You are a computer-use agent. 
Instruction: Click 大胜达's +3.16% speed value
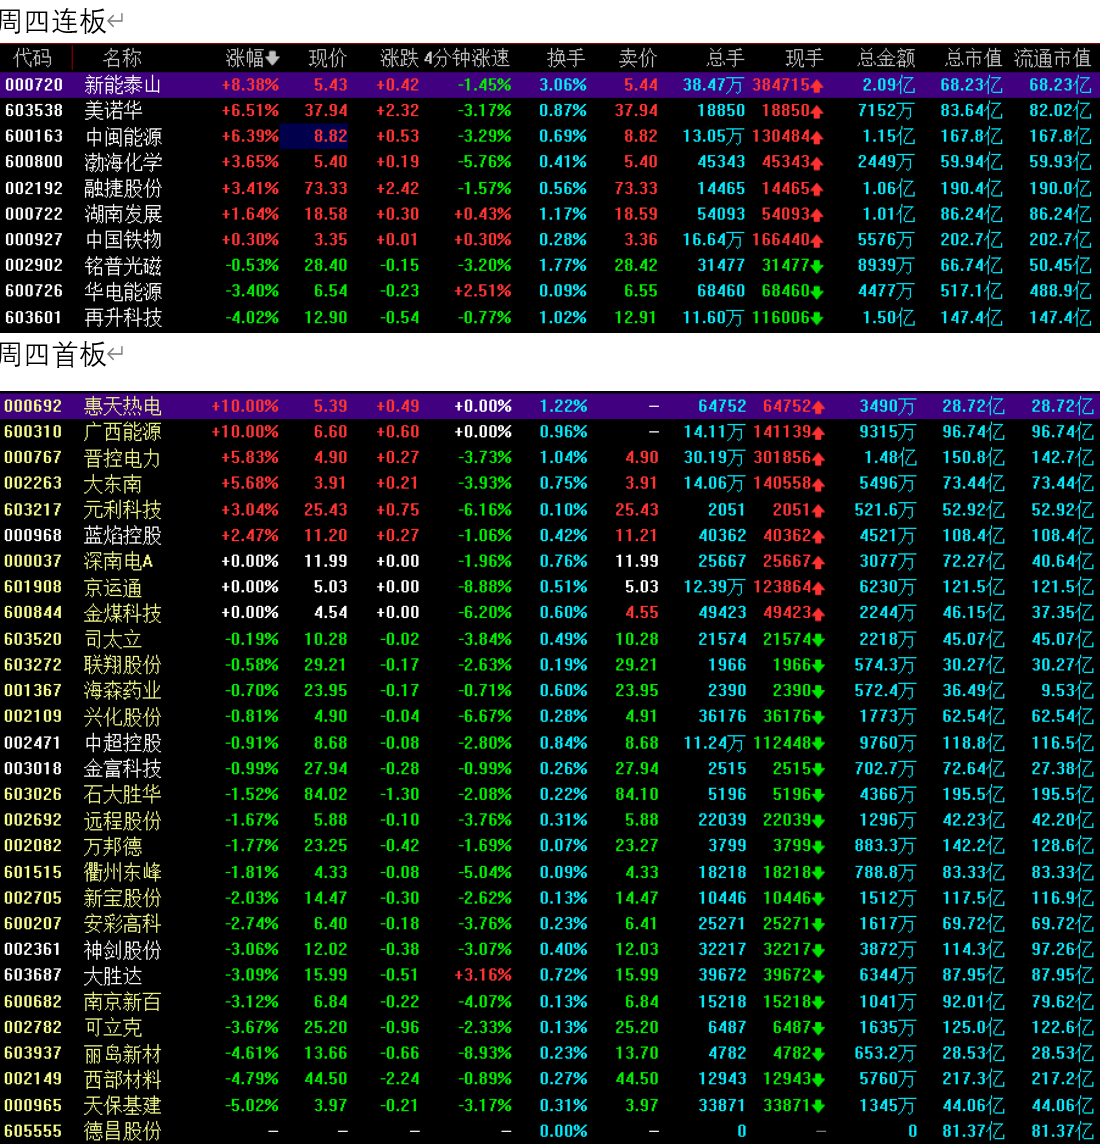(x=482, y=975)
